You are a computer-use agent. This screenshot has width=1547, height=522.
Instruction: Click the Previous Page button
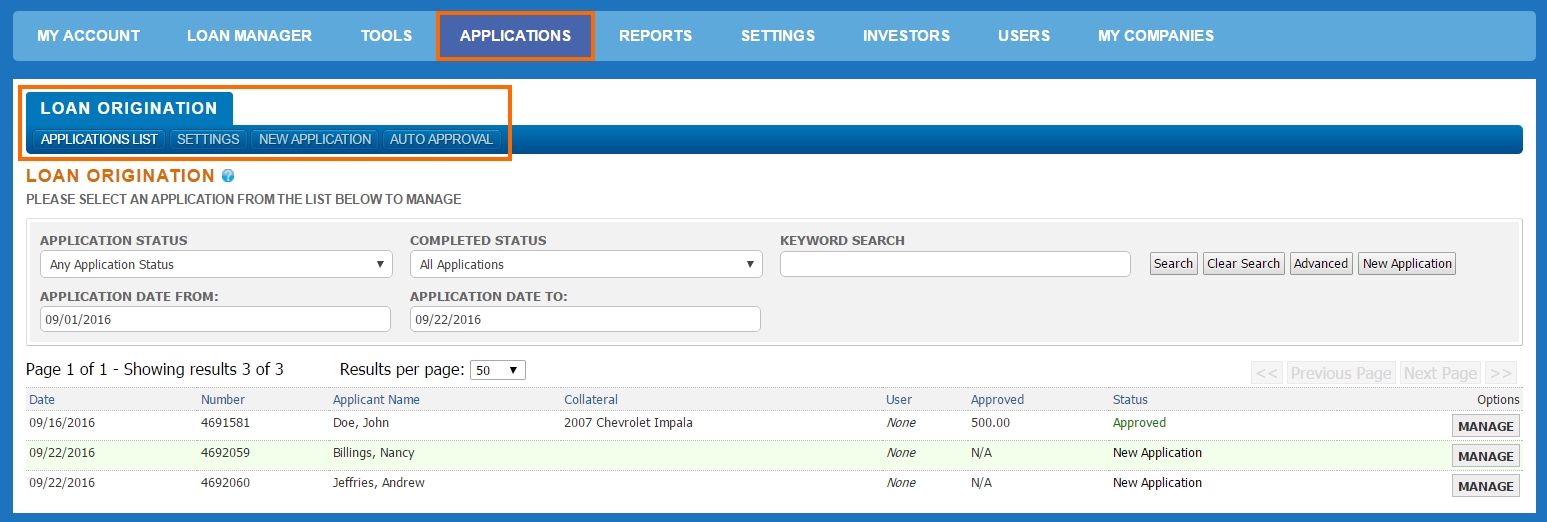tap(1341, 373)
